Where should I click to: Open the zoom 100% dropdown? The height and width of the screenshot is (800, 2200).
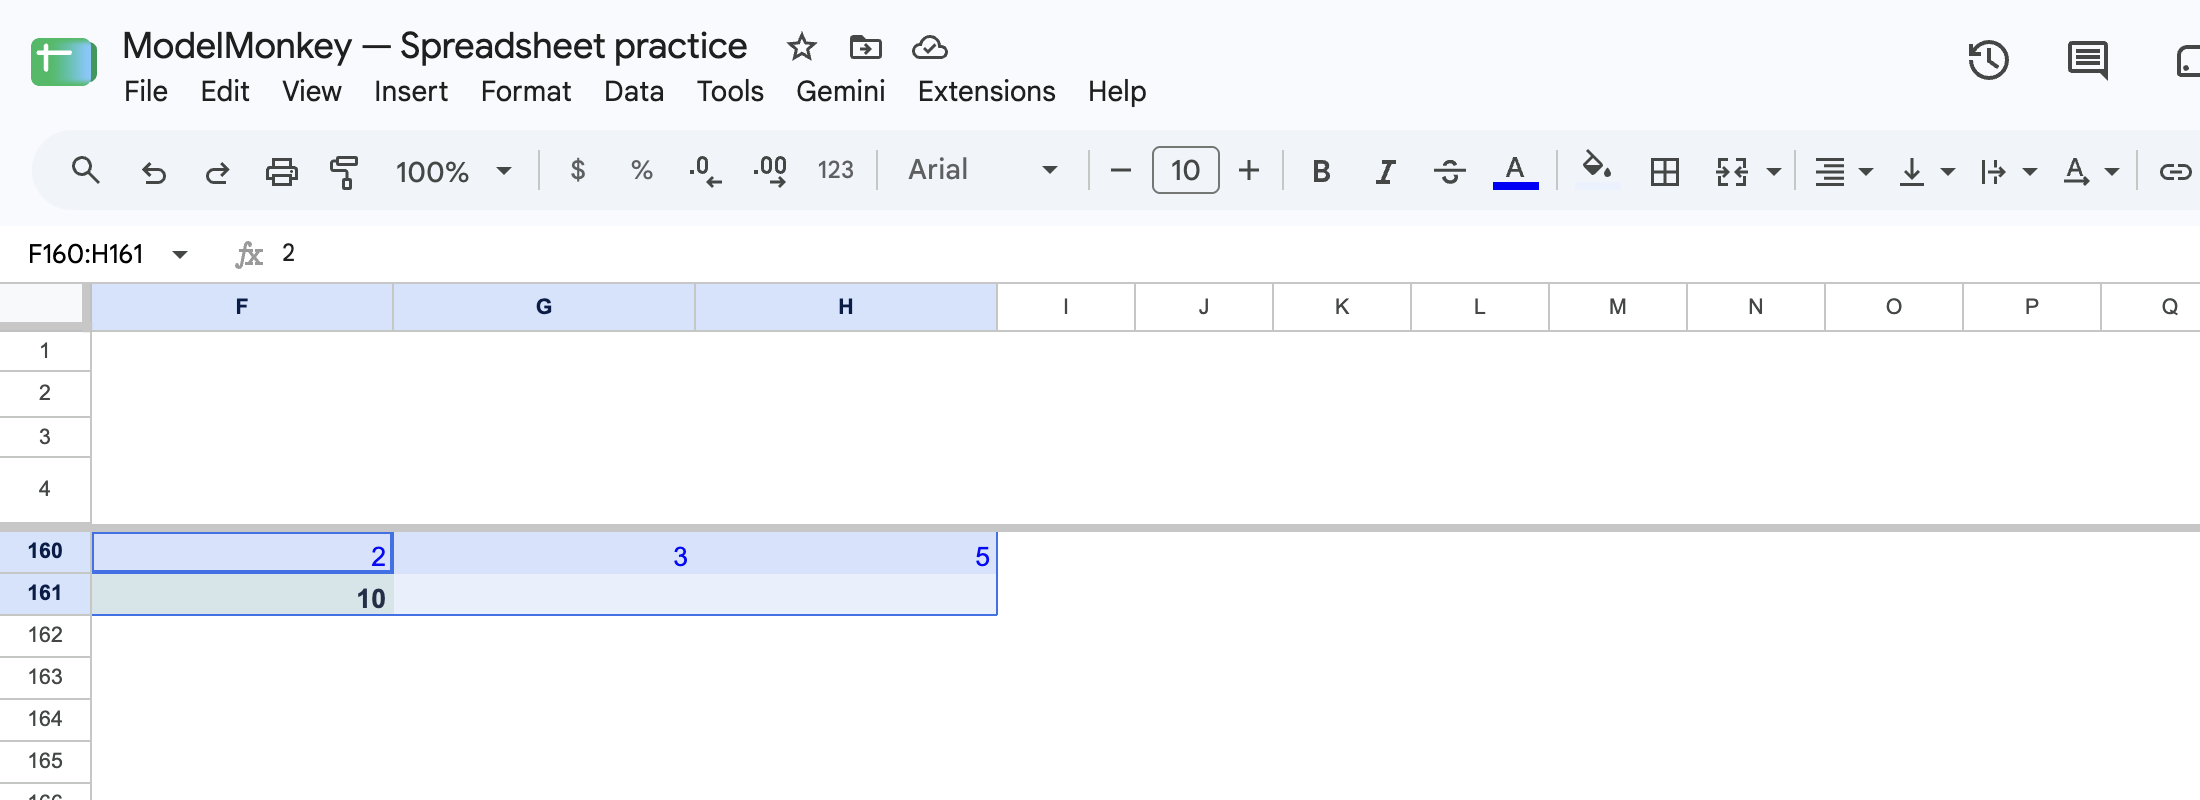pyautogui.click(x=453, y=172)
